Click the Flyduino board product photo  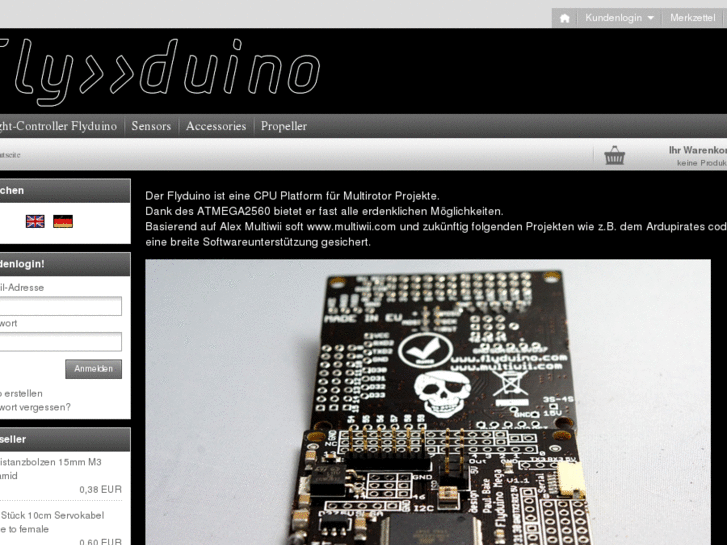pos(427,402)
